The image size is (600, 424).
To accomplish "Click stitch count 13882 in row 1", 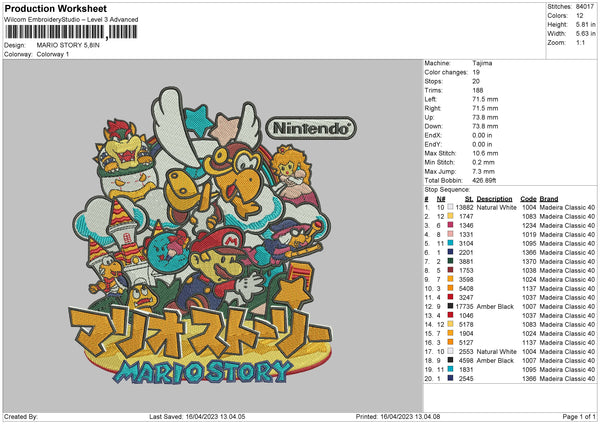I will 465,207.
